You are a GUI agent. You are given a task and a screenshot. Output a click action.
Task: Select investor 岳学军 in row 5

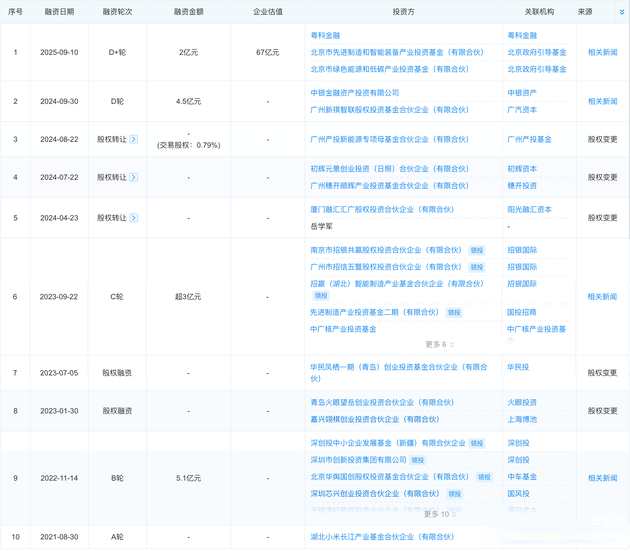pos(323,226)
